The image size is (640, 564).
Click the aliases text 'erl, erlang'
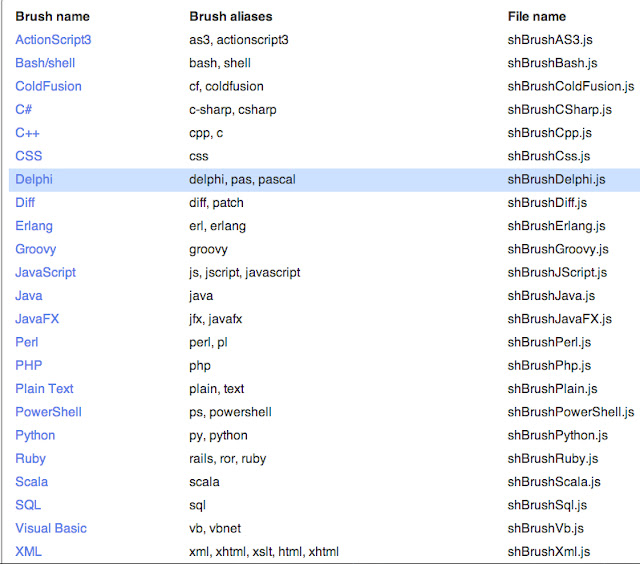(218, 226)
